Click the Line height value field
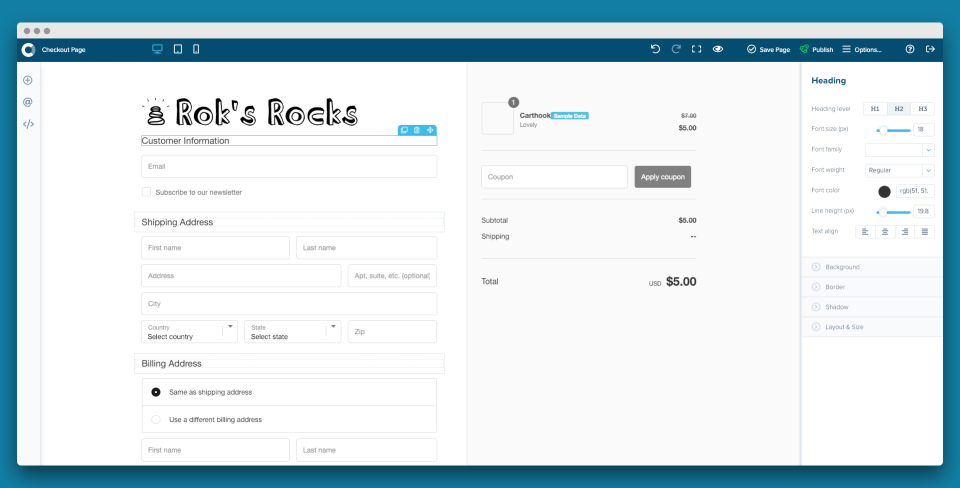The height and width of the screenshot is (488, 960). (924, 212)
